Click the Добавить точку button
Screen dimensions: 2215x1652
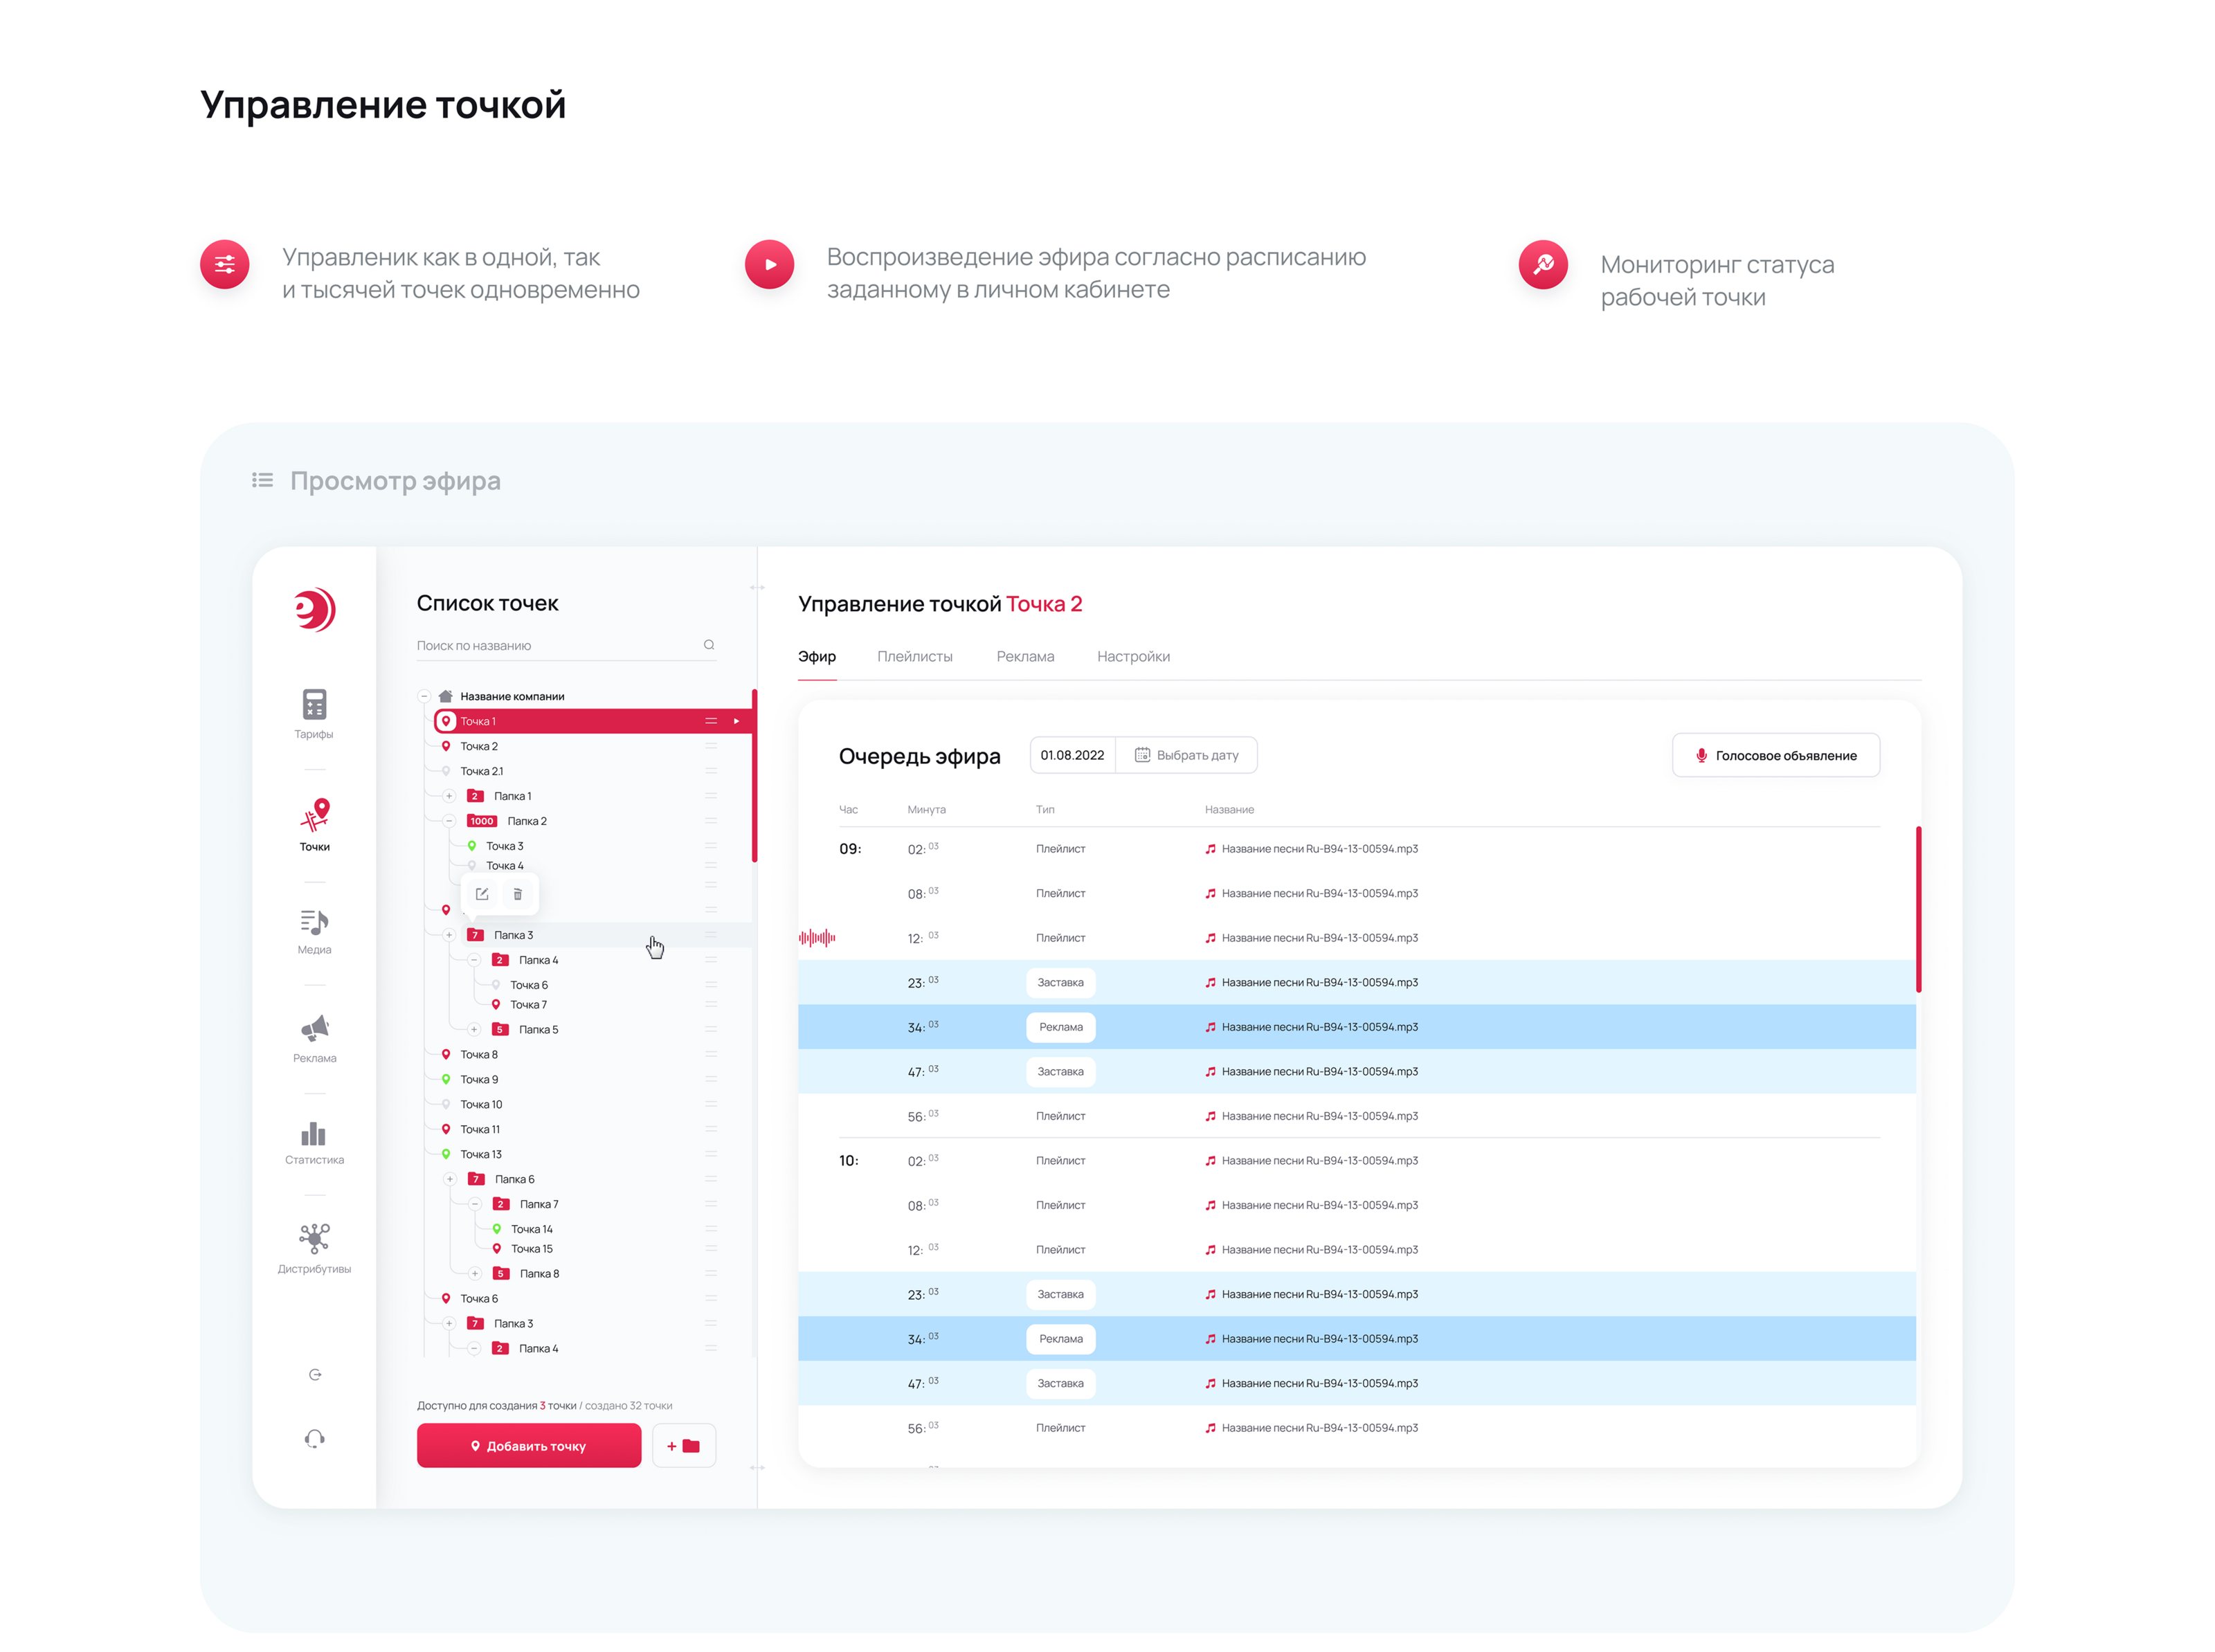(x=528, y=1445)
